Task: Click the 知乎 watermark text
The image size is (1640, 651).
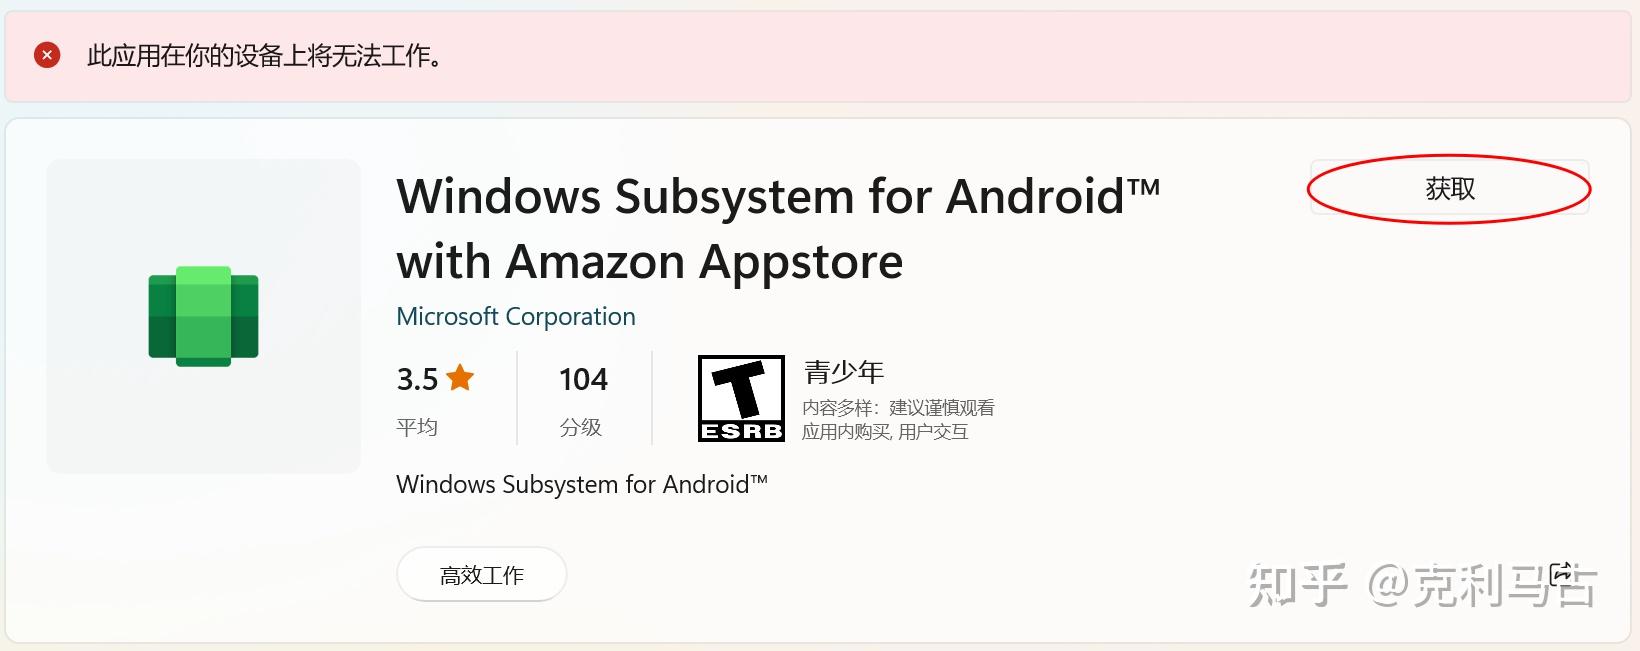Action: tap(1297, 584)
